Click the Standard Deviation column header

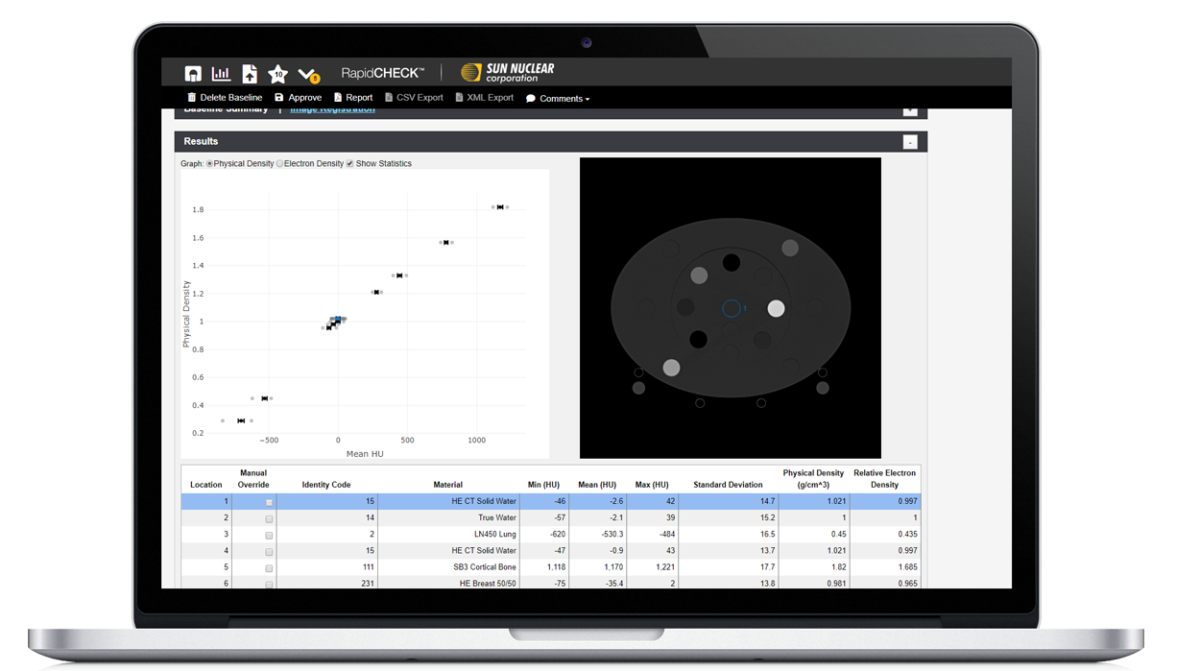(728, 485)
